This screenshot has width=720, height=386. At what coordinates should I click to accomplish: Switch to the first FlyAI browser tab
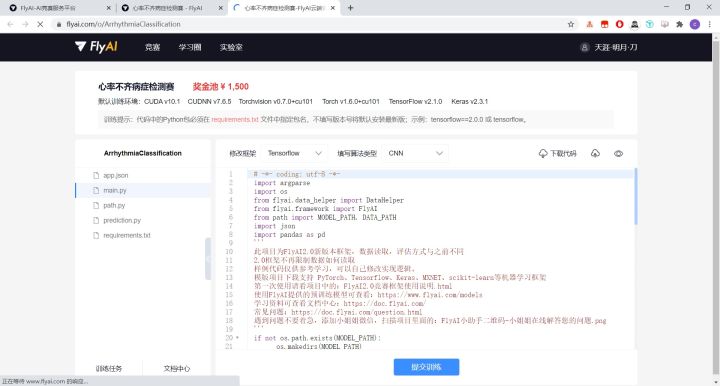57,8
